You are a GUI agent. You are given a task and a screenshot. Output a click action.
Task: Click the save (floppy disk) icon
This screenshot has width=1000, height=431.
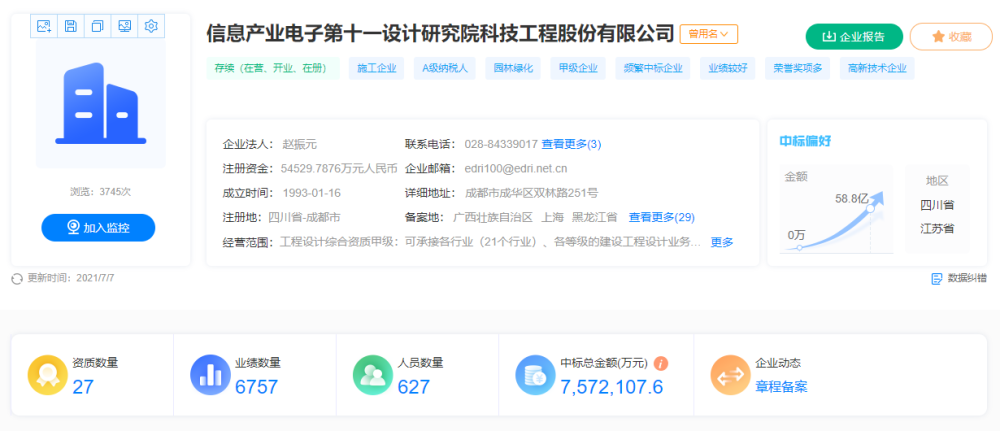[71, 26]
